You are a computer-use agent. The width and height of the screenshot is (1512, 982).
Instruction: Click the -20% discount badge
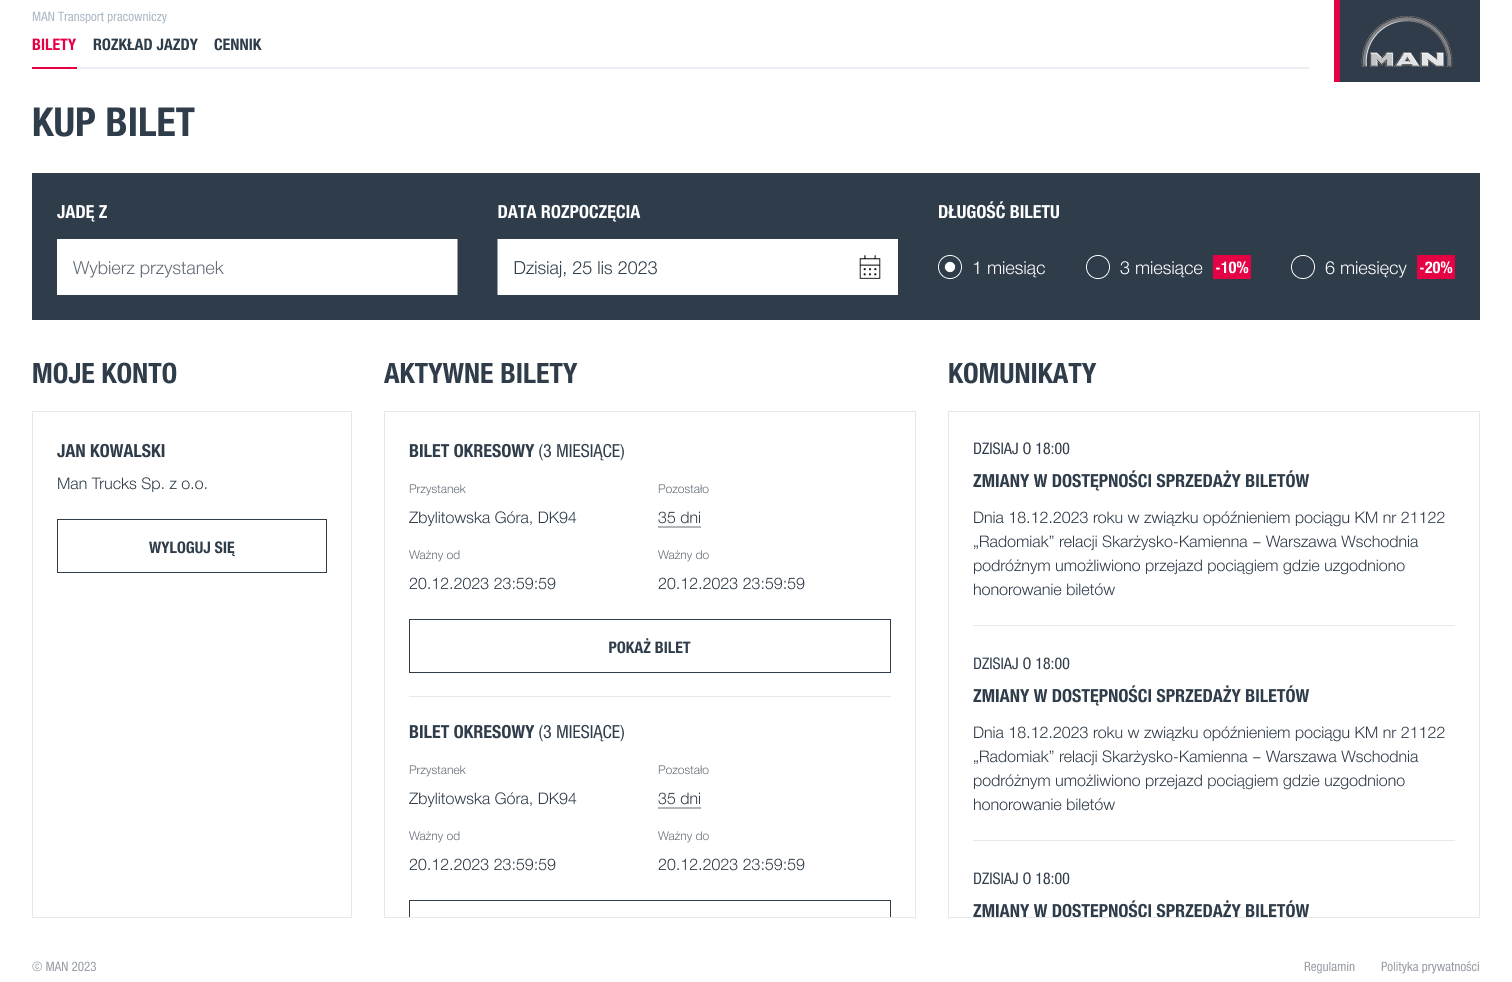coord(1436,267)
